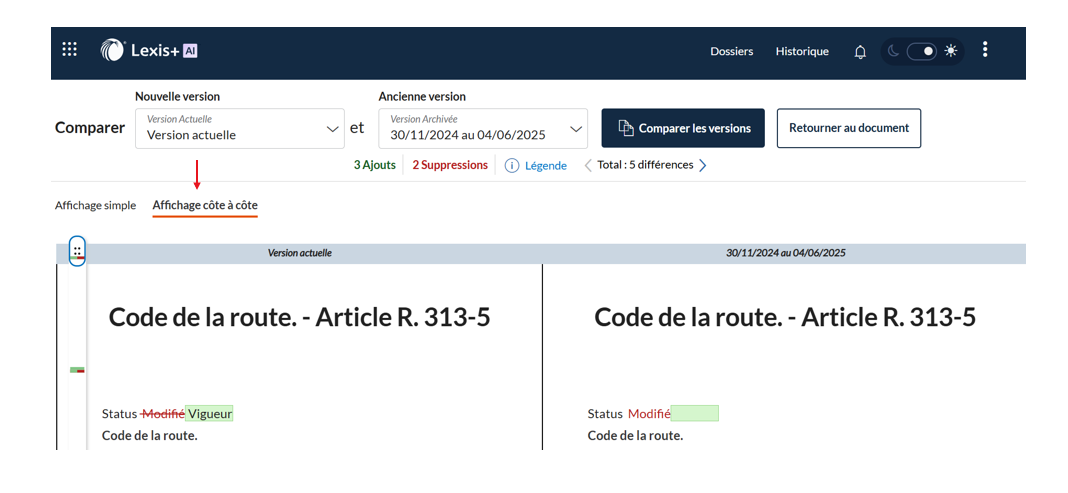Click the green-red change marker in the gutter
1068x493 pixels.
click(77, 370)
